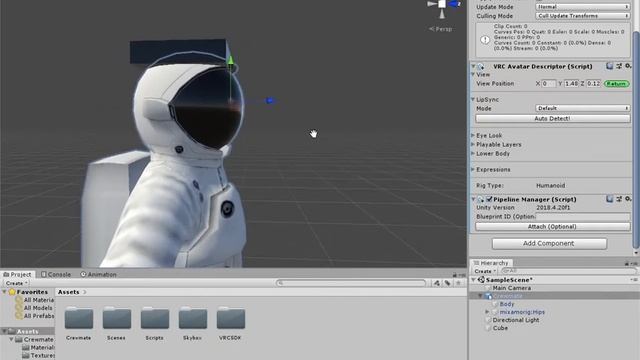Toggle the Persp projection label
Screen dimensions: 640x360
[440, 29]
